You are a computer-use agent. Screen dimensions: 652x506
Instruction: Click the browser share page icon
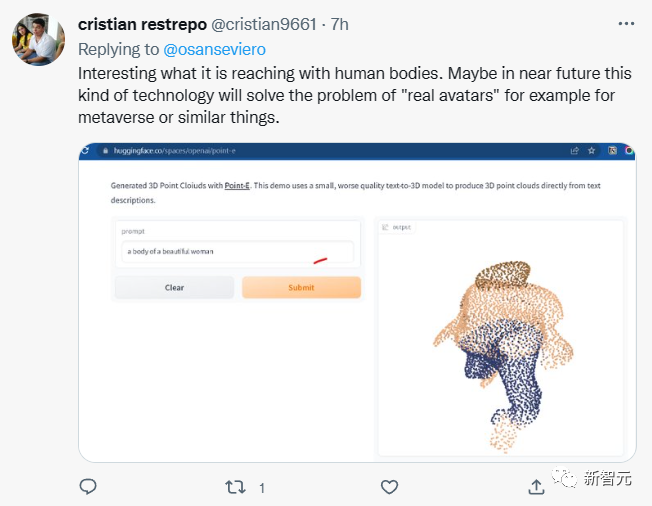click(575, 151)
